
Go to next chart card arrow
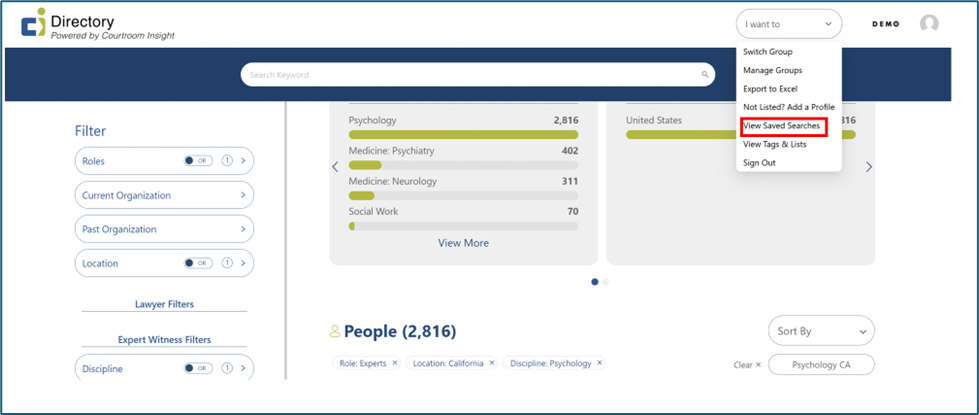(869, 167)
